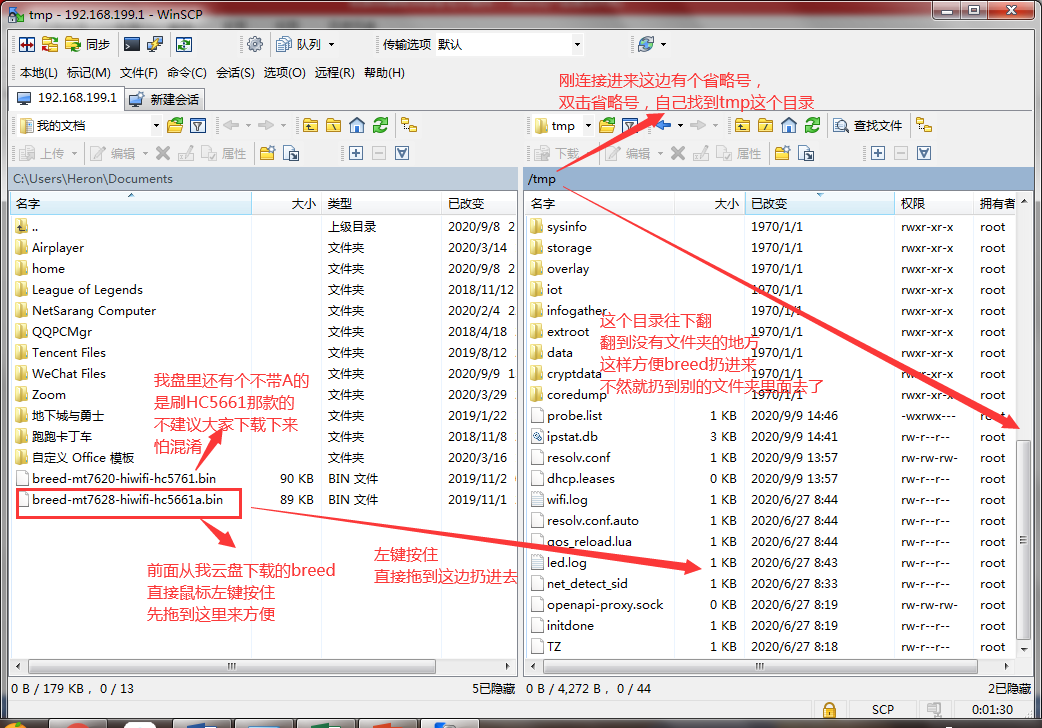
Task: Sort remote panel by 权限 column
Action: tap(934, 203)
